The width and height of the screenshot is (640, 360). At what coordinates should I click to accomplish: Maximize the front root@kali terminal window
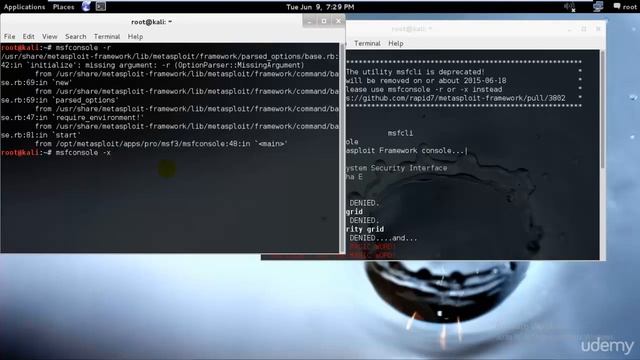pos(324,21)
